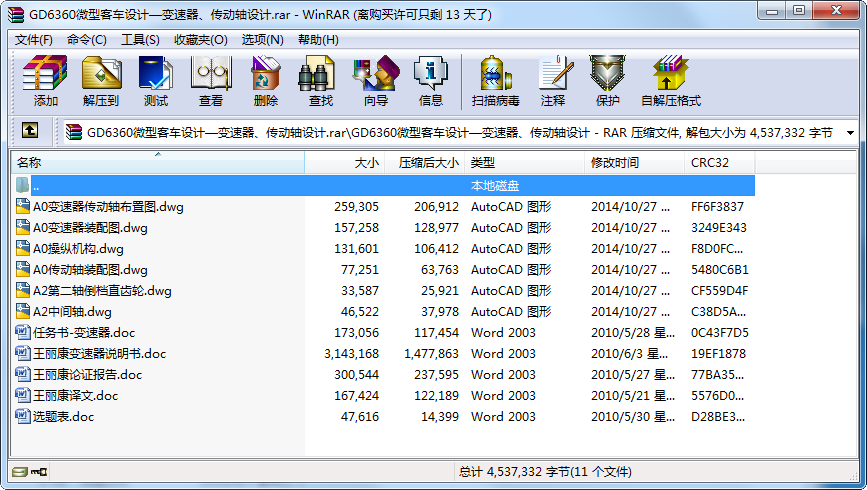
Task: Open the 向导 (Wizard) tool
Action: pos(375,81)
